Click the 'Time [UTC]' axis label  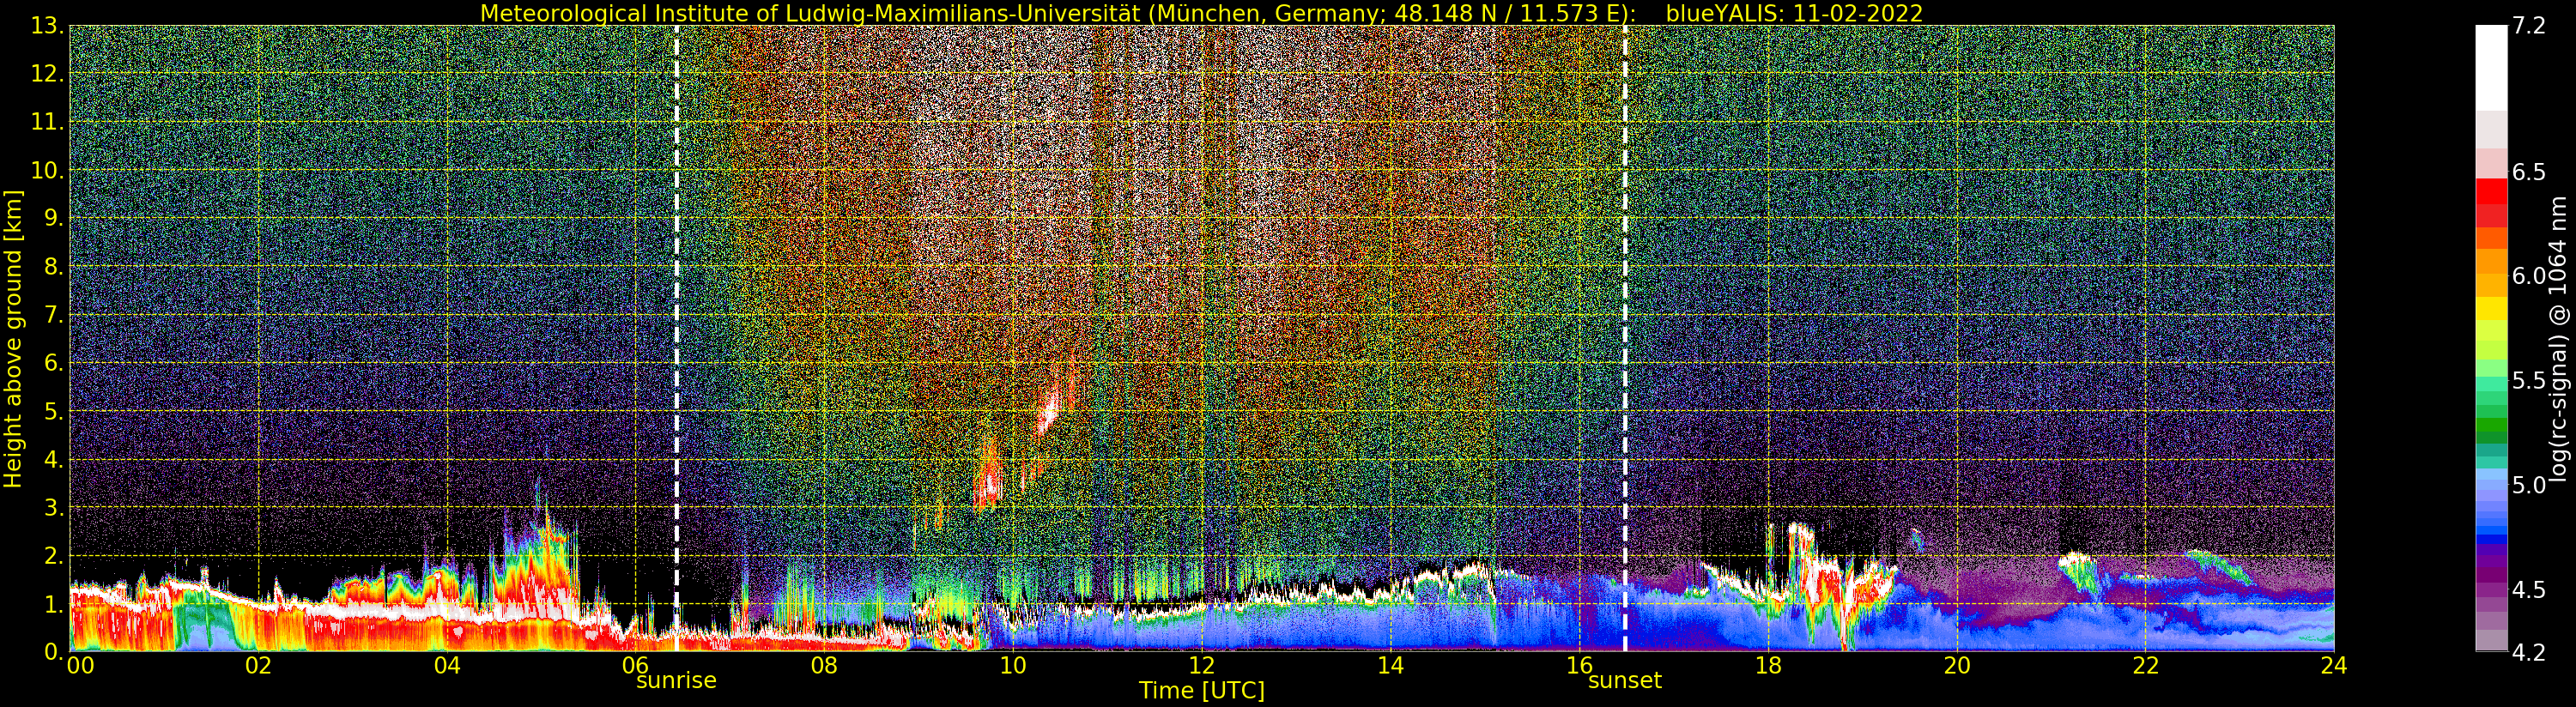point(1202,691)
